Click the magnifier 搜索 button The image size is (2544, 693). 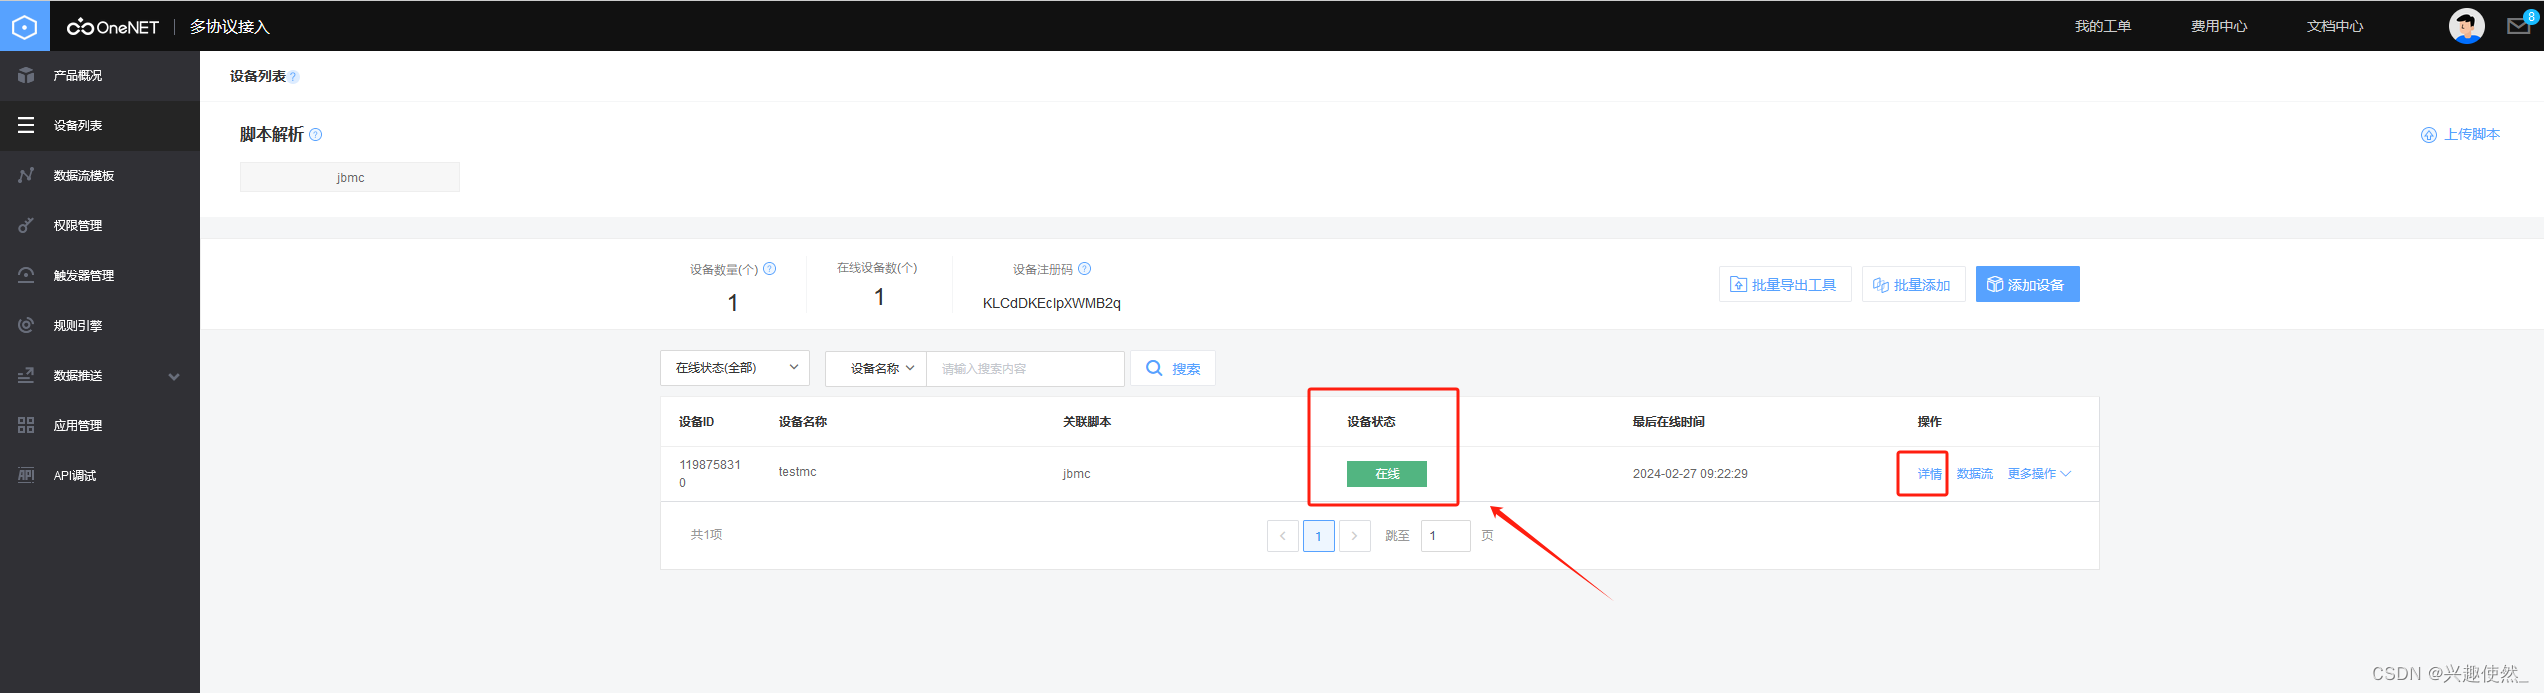(1173, 369)
